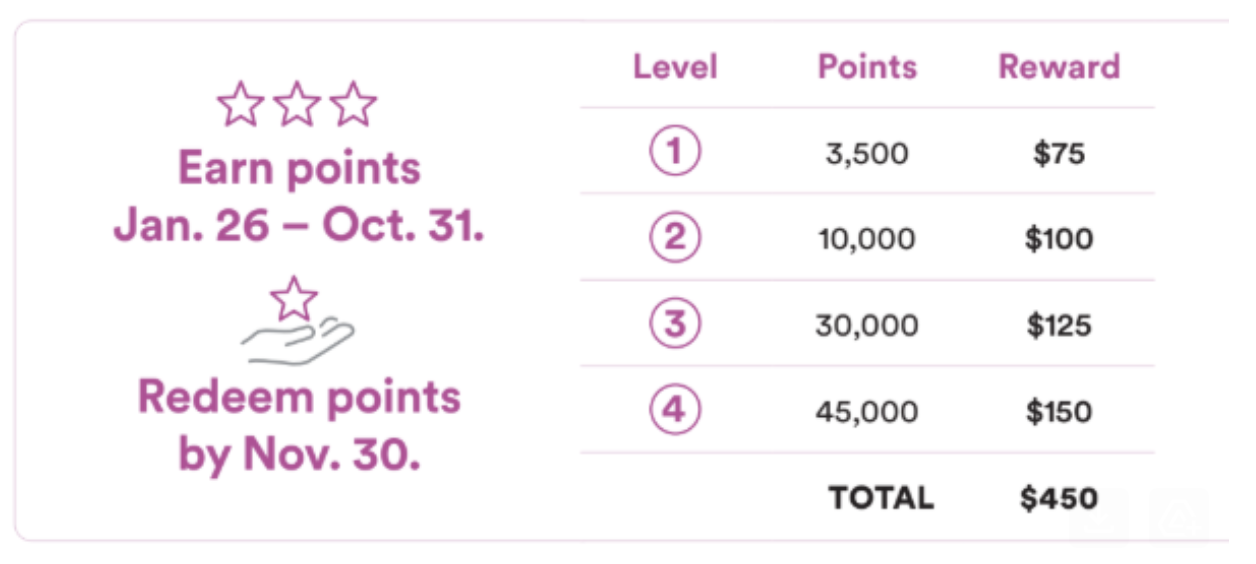This screenshot has width=1256, height=564.
Task: Click the Redeem points heading
Action: 299,397
